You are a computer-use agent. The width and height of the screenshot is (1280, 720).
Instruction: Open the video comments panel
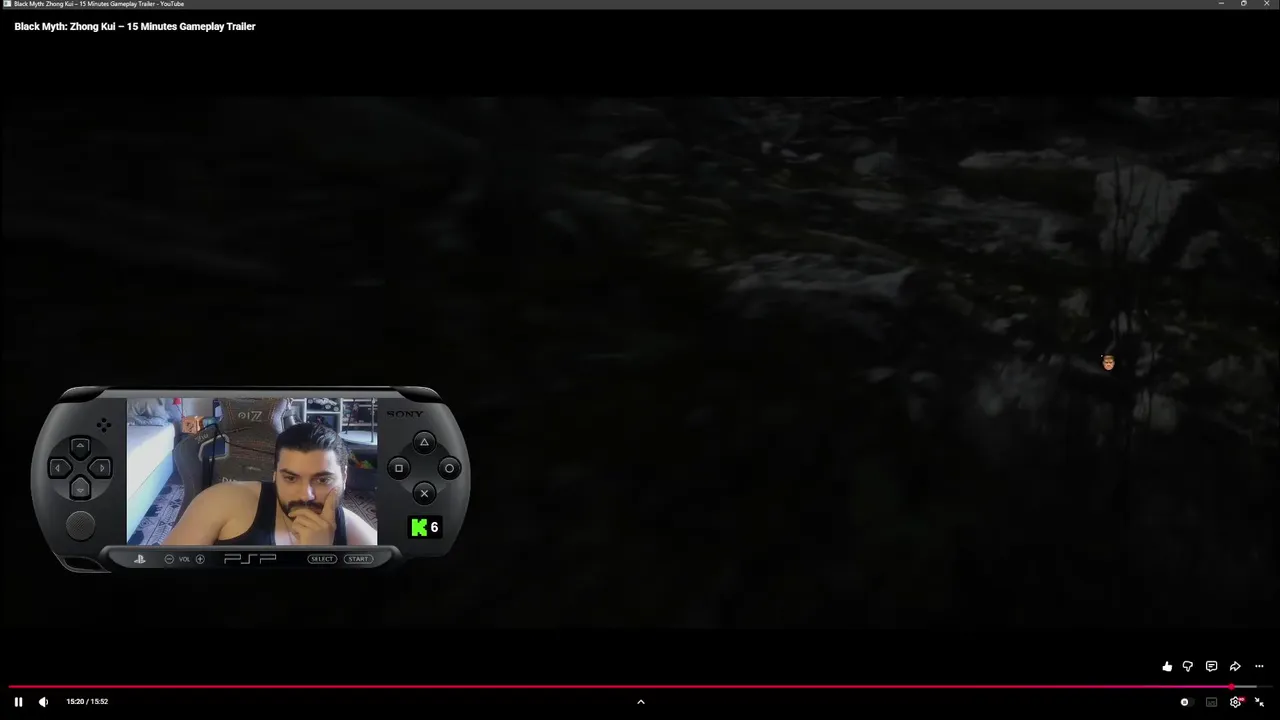click(1211, 667)
